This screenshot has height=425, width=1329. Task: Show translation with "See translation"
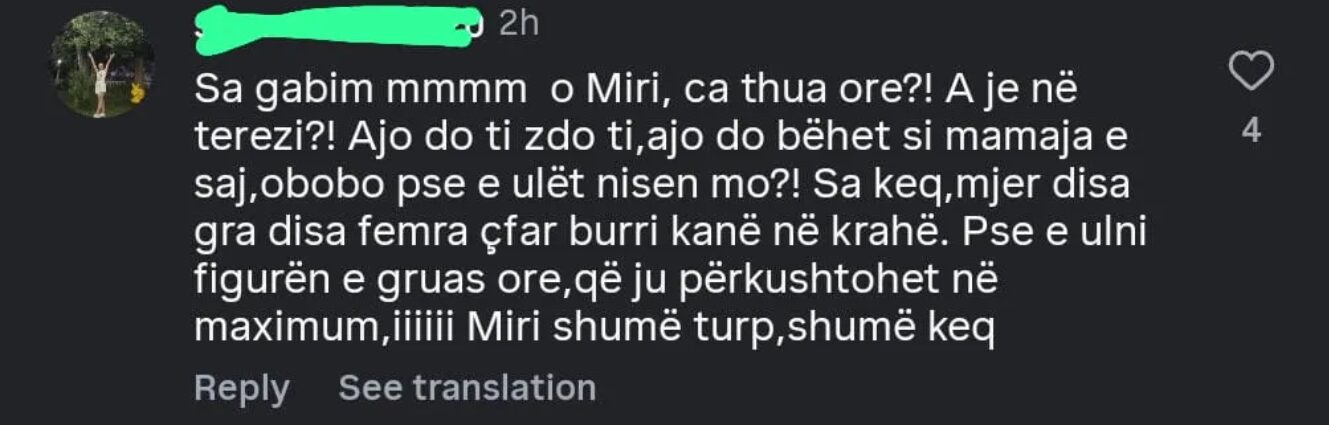point(467,387)
